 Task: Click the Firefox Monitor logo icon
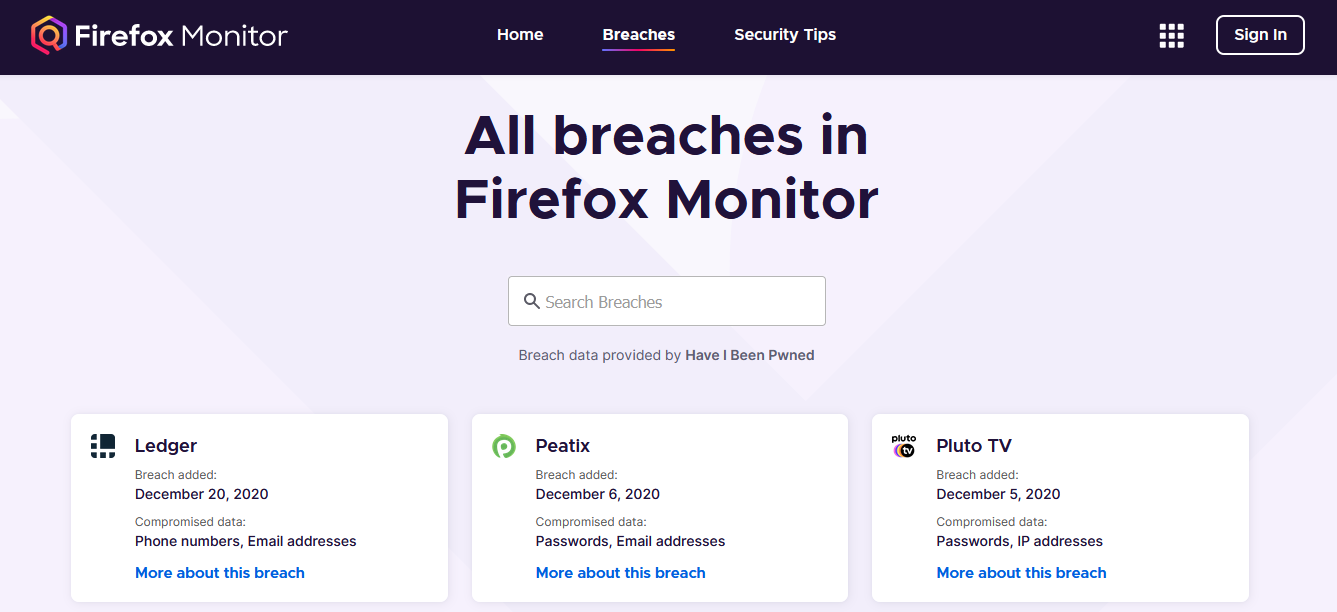(48, 36)
